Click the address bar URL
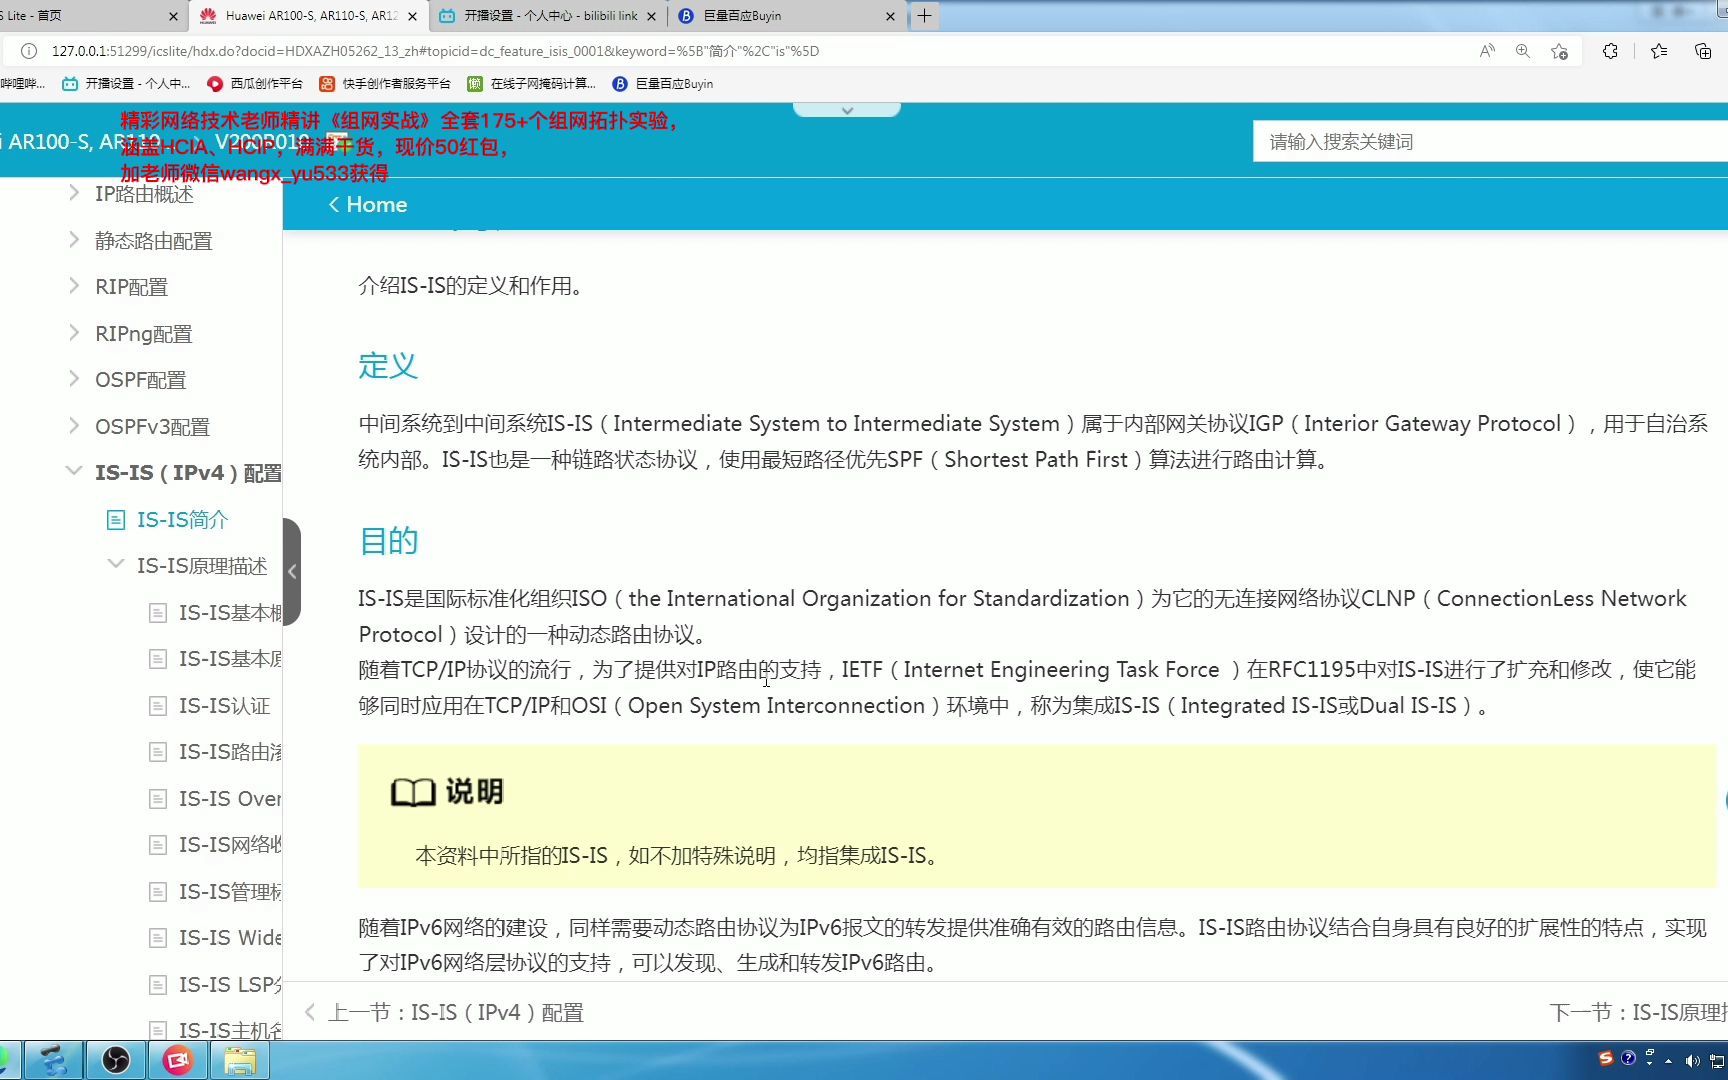The image size is (1728, 1080). pos(435,51)
